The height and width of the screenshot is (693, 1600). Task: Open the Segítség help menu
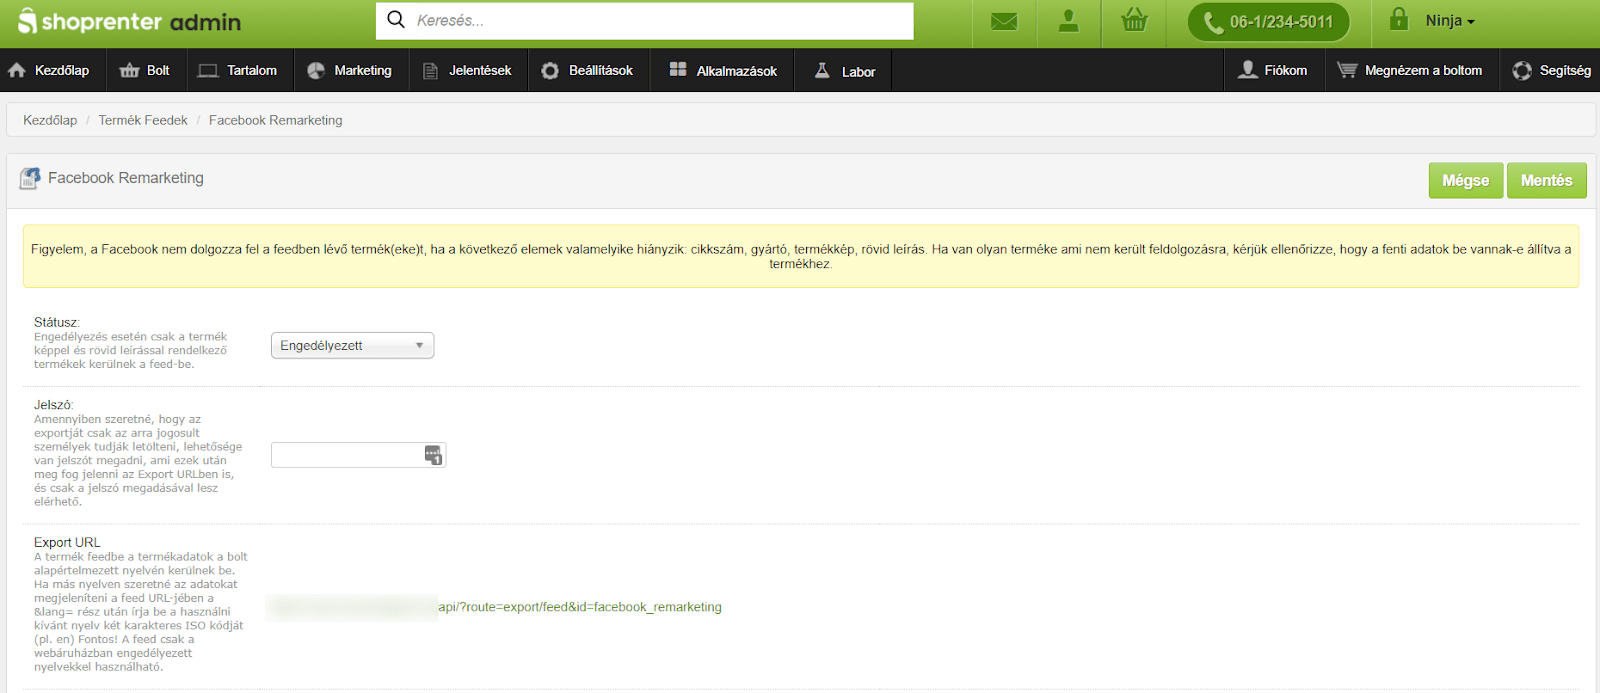[1551, 70]
